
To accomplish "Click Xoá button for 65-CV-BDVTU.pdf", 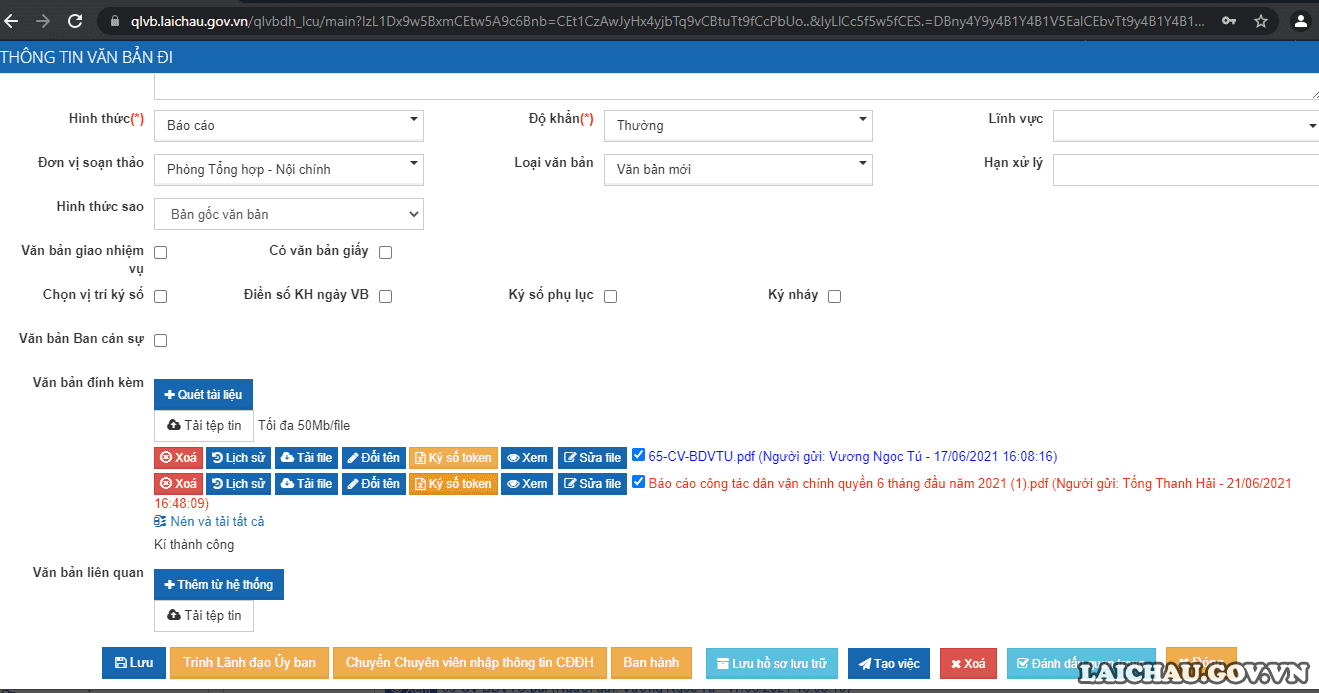I will (179, 458).
